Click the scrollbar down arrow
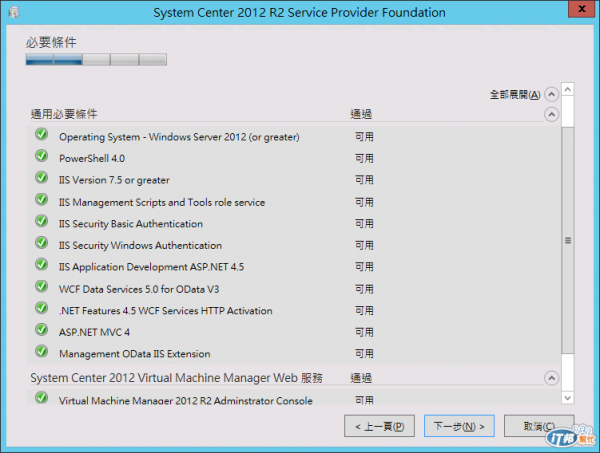 (568, 398)
